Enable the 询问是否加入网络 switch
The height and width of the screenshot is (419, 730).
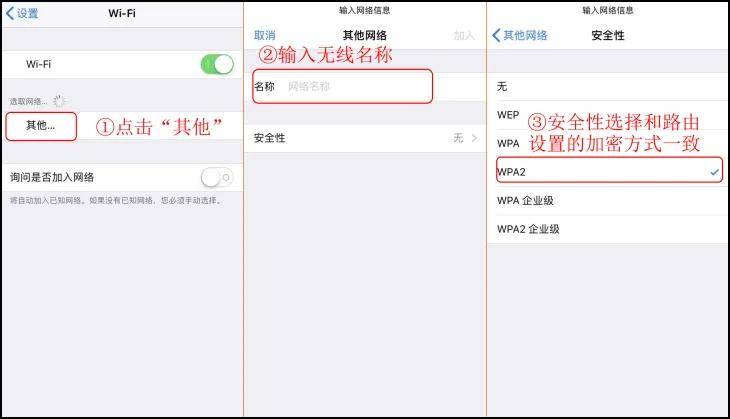coord(217,177)
